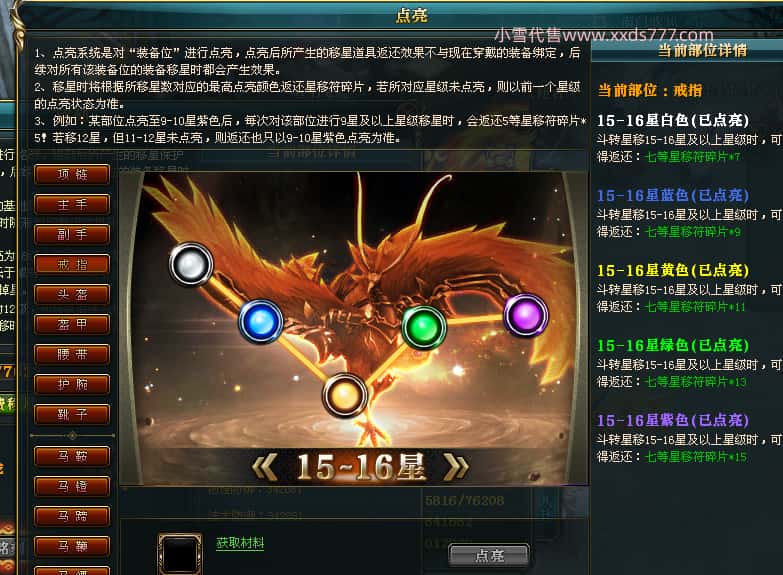Open the 获取材料 link

click(x=240, y=543)
